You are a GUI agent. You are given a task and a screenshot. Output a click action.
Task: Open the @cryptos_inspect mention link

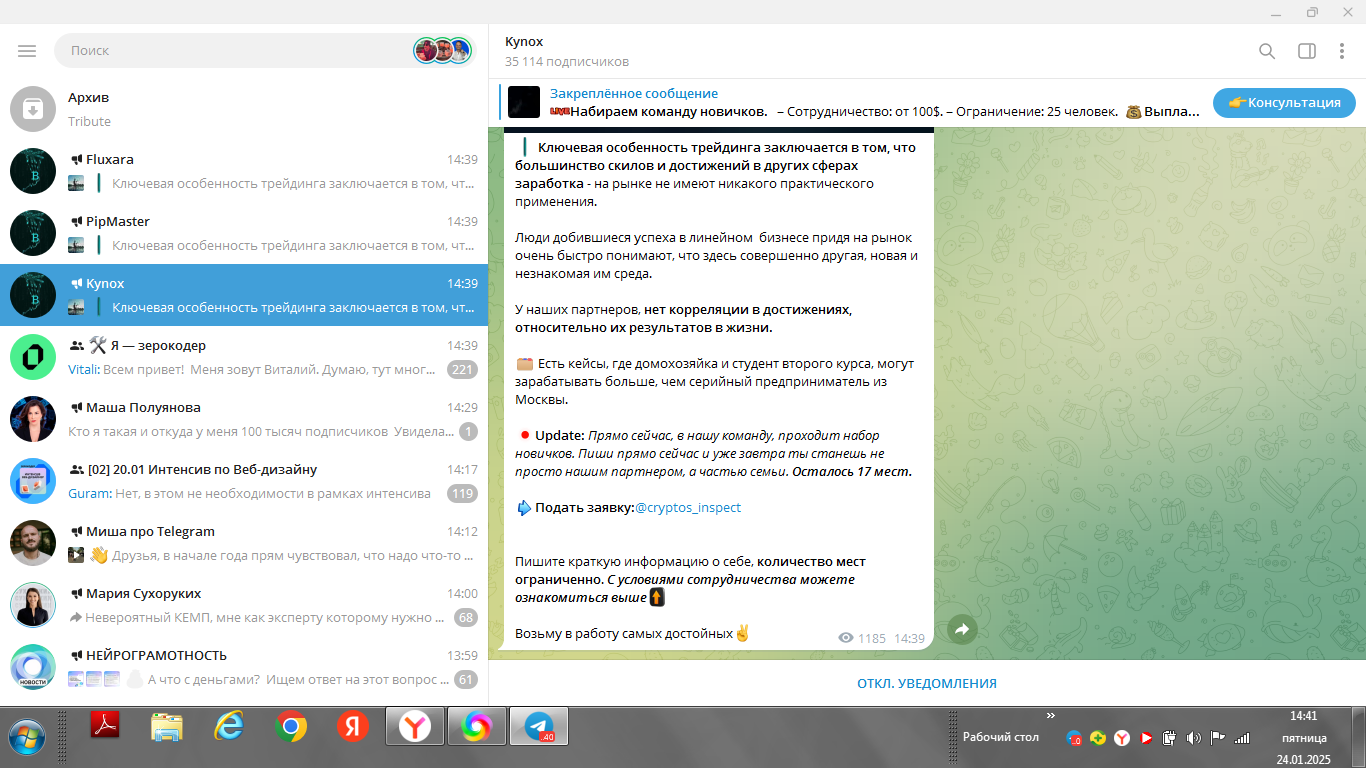tap(688, 508)
